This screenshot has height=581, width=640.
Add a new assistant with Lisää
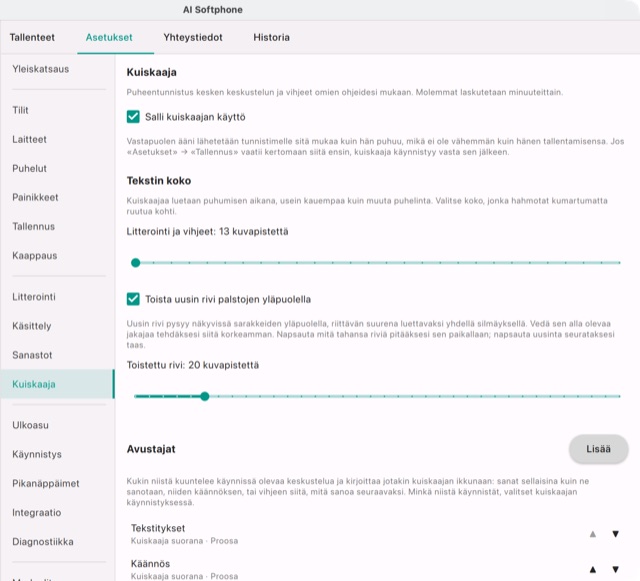pyautogui.click(x=598, y=449)
